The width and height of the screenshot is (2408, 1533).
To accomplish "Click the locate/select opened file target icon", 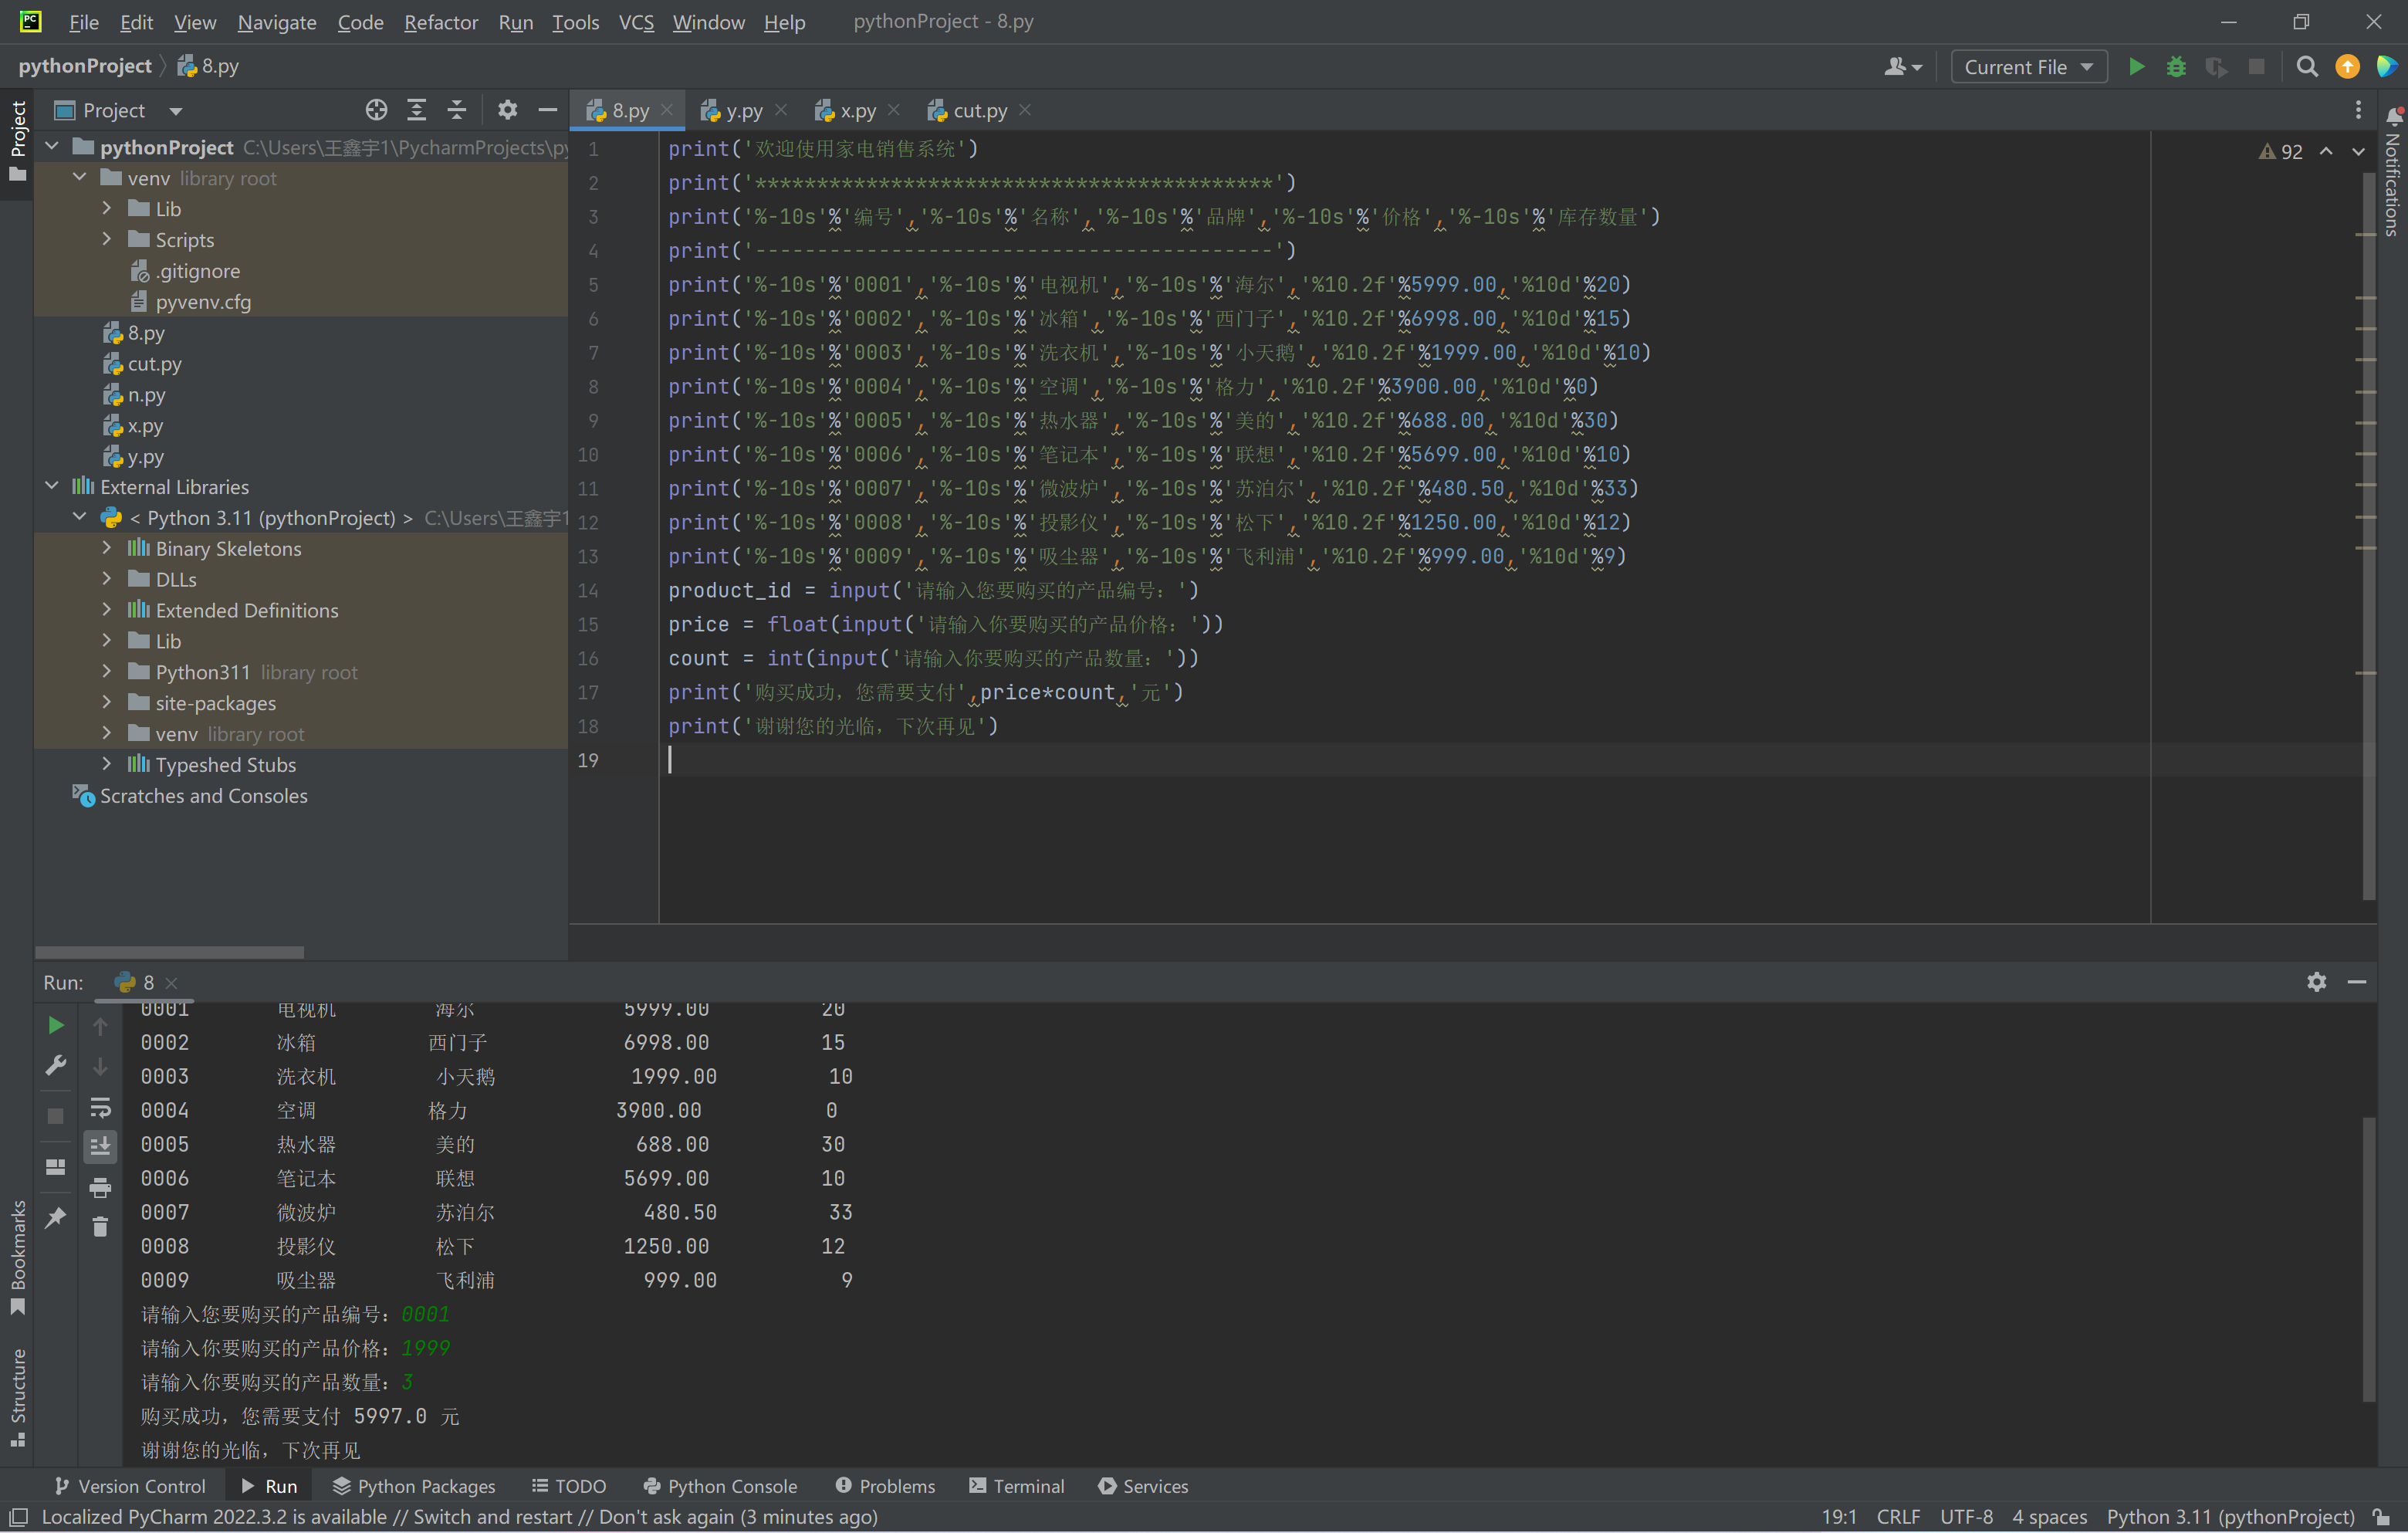I will 376,110.
